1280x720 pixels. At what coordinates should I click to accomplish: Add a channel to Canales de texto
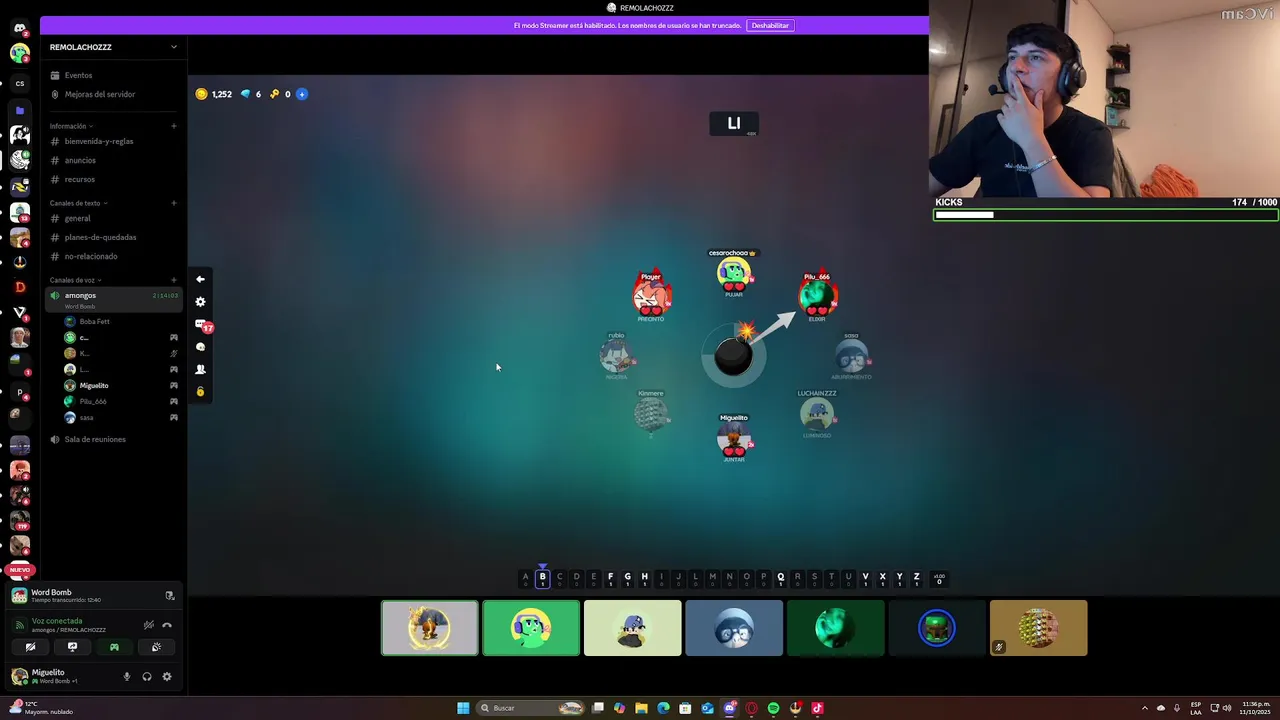pyautogui.click(x=173, y=203)
